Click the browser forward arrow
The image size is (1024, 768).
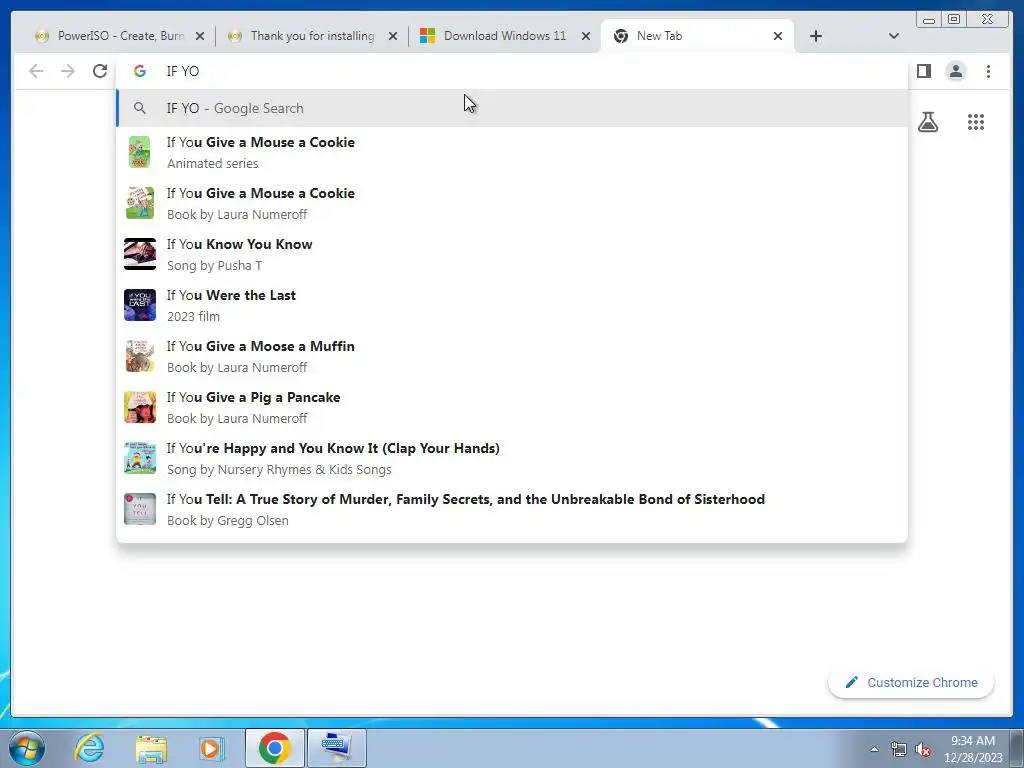[68, 71]
